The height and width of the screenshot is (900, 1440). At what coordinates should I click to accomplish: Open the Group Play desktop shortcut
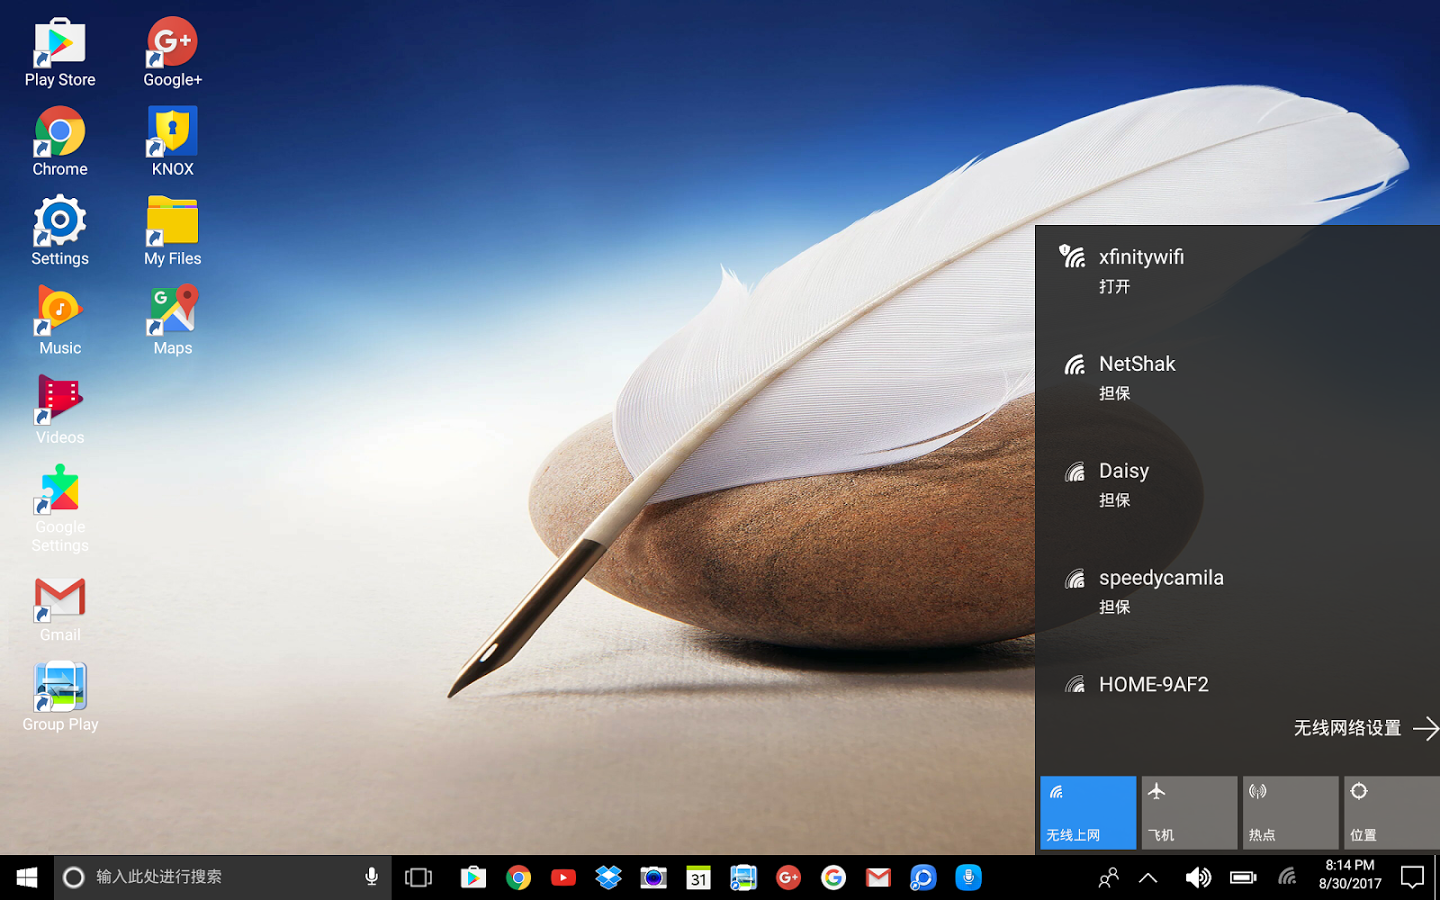coord(60,697)
